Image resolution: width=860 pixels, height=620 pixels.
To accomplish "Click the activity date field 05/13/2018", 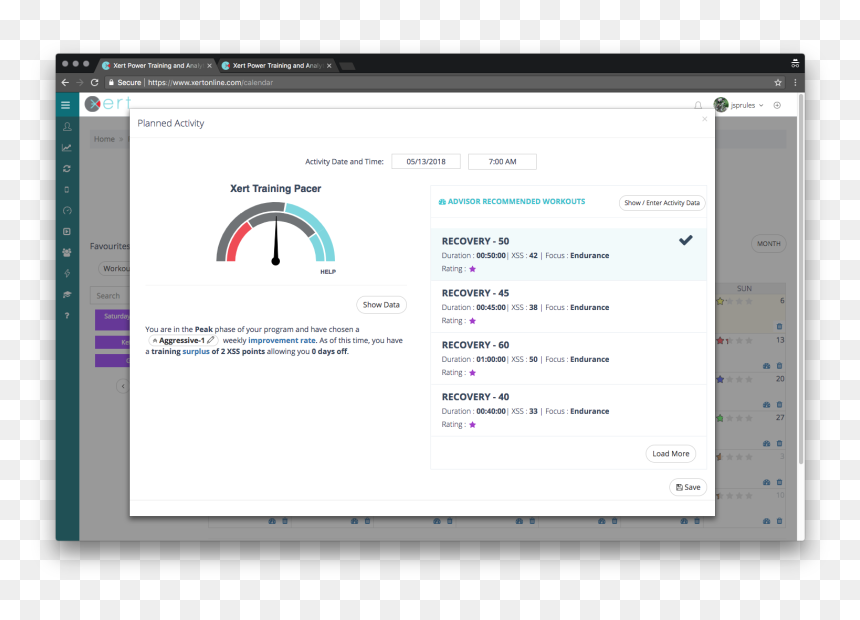I will coord(426,161).
